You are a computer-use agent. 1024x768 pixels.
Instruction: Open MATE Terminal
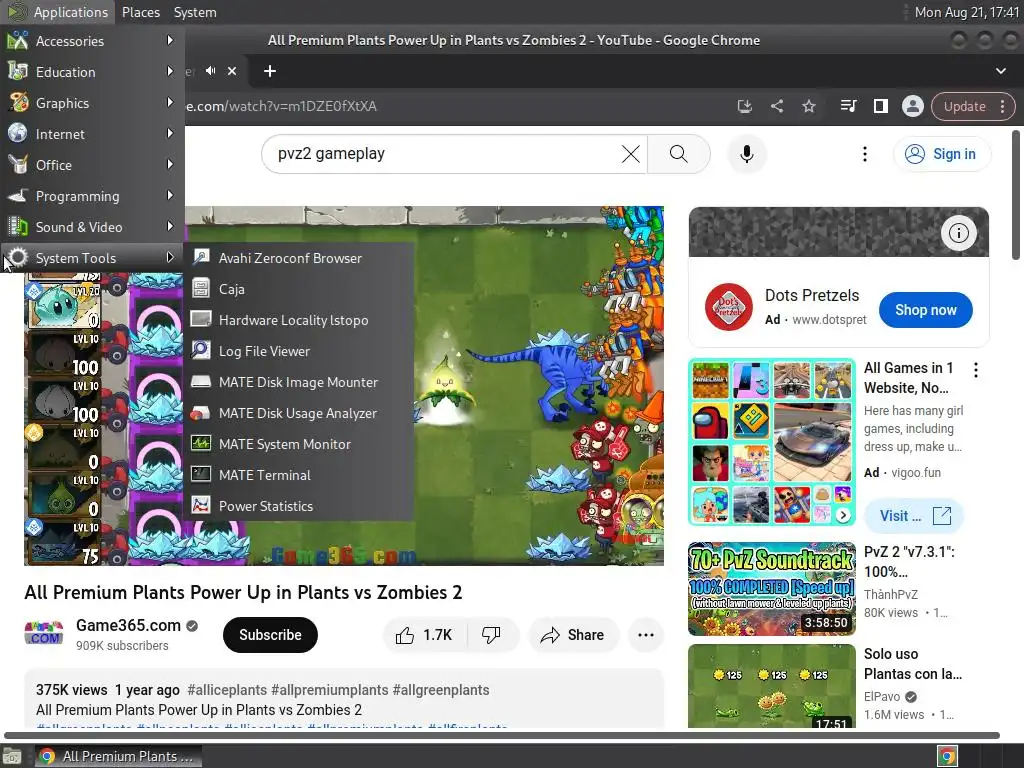click(x=298, y=475)
